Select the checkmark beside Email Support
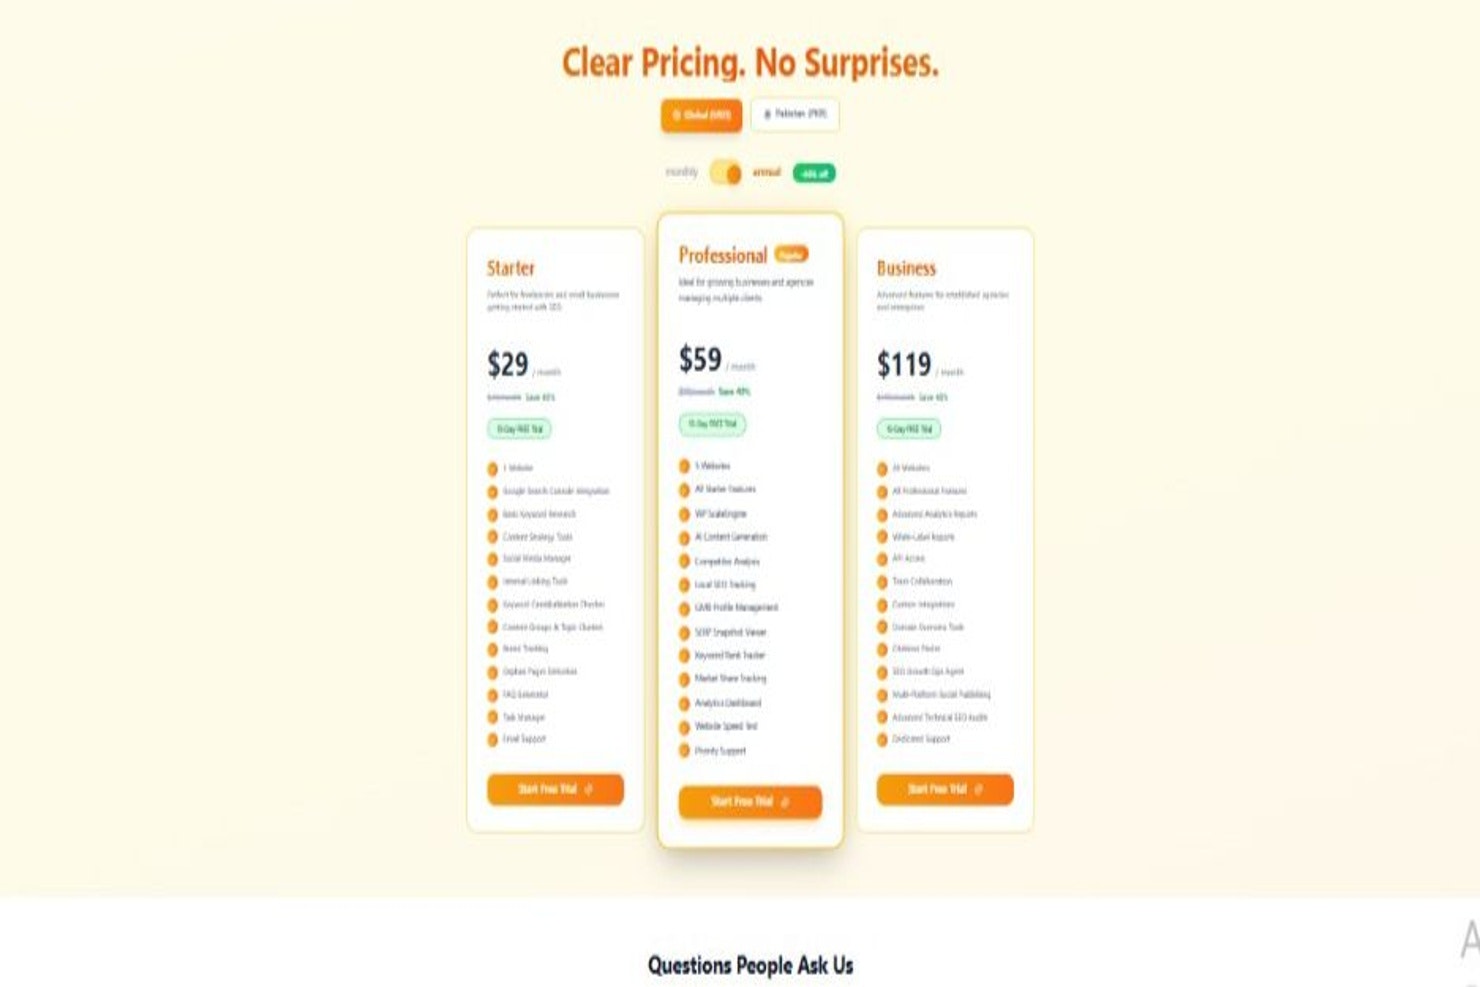 491,740
